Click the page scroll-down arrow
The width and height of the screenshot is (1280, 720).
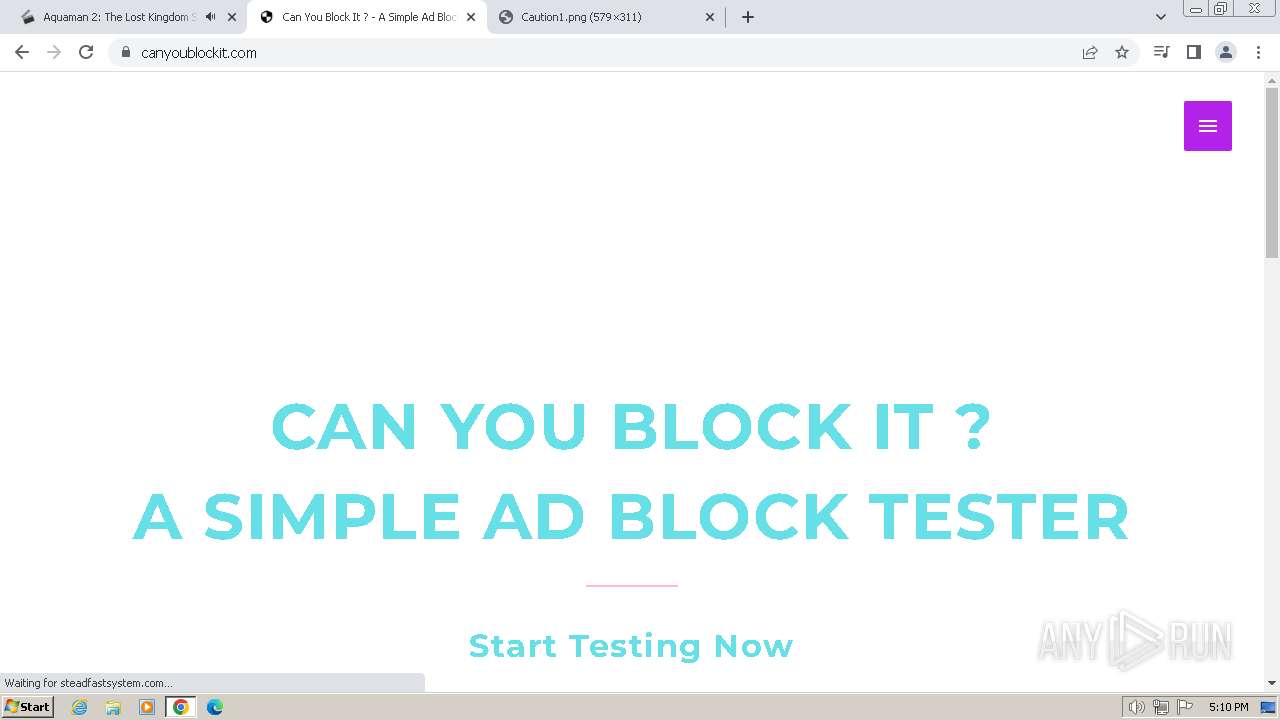tap(1272, 683)
